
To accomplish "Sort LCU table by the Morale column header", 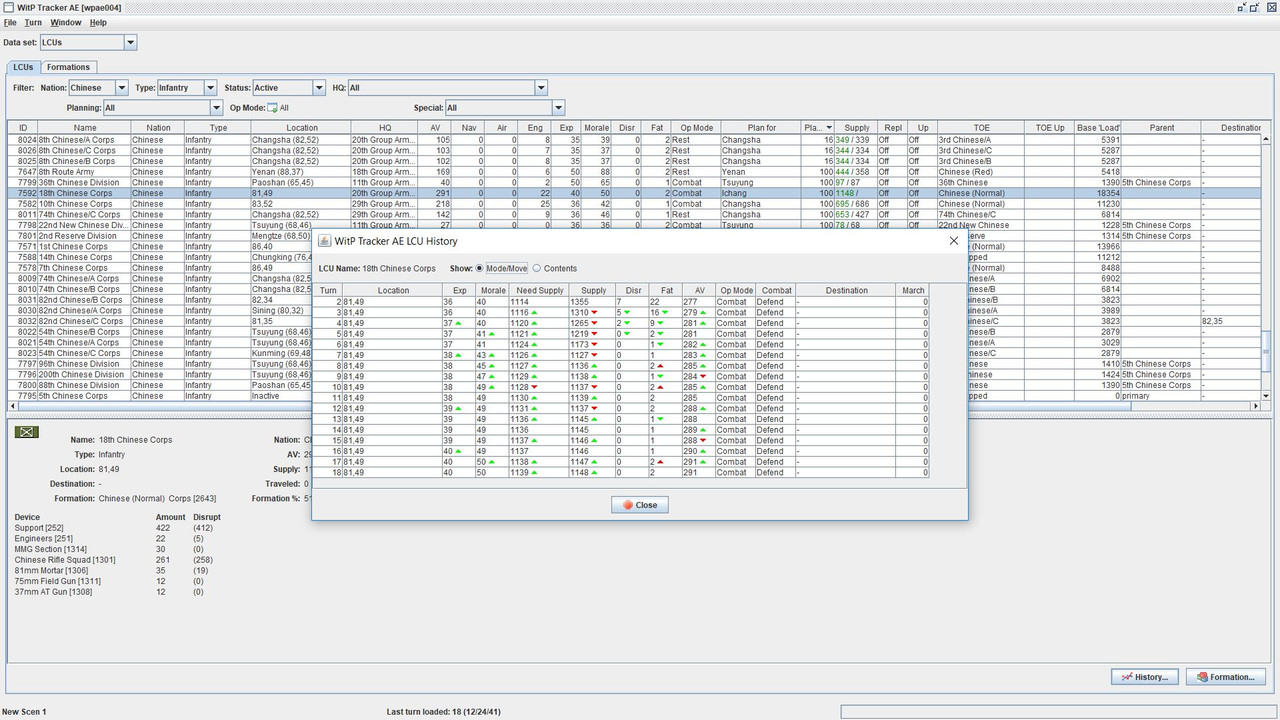I will (x=596, y=128).
